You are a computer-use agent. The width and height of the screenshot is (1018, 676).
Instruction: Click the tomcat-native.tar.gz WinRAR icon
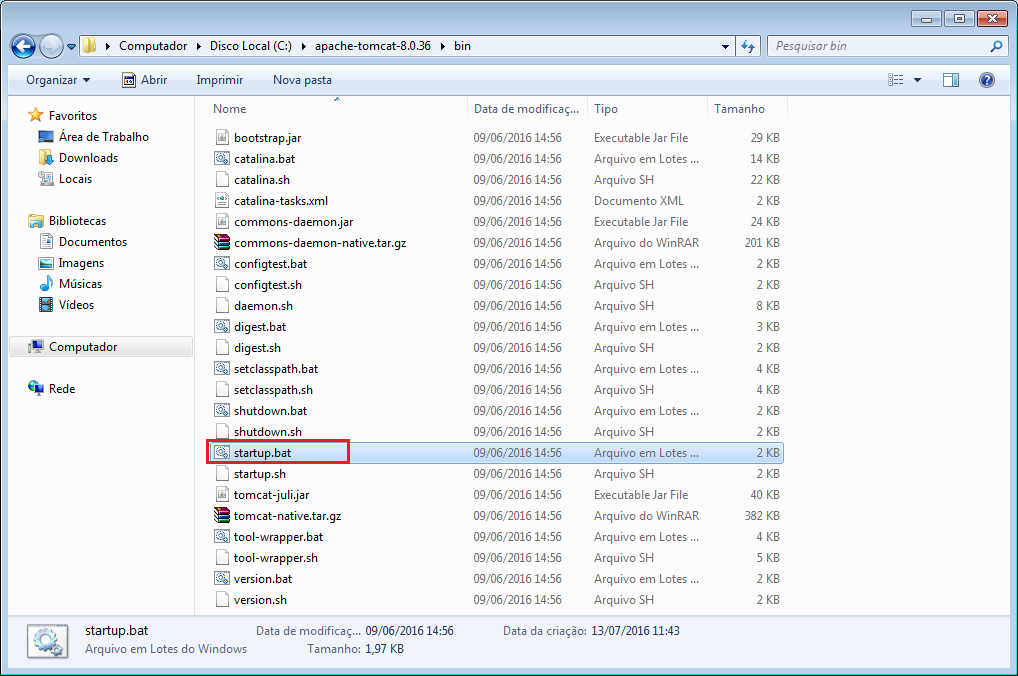point(222,516)
